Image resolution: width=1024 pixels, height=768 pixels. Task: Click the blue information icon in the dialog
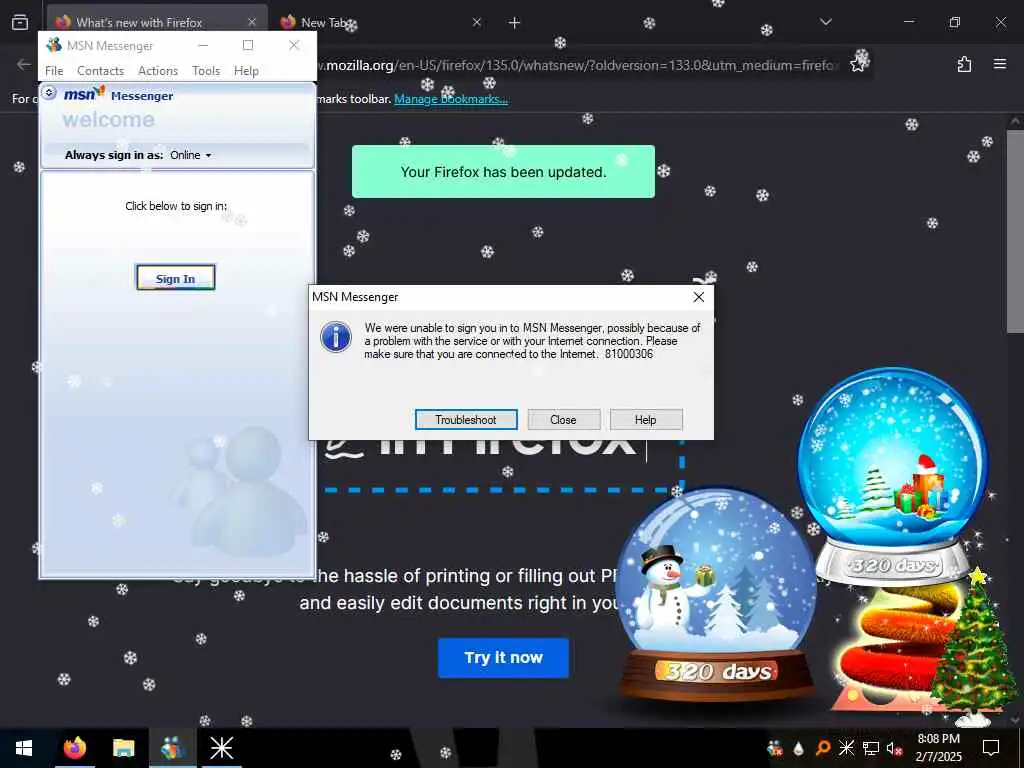[336, 336]
